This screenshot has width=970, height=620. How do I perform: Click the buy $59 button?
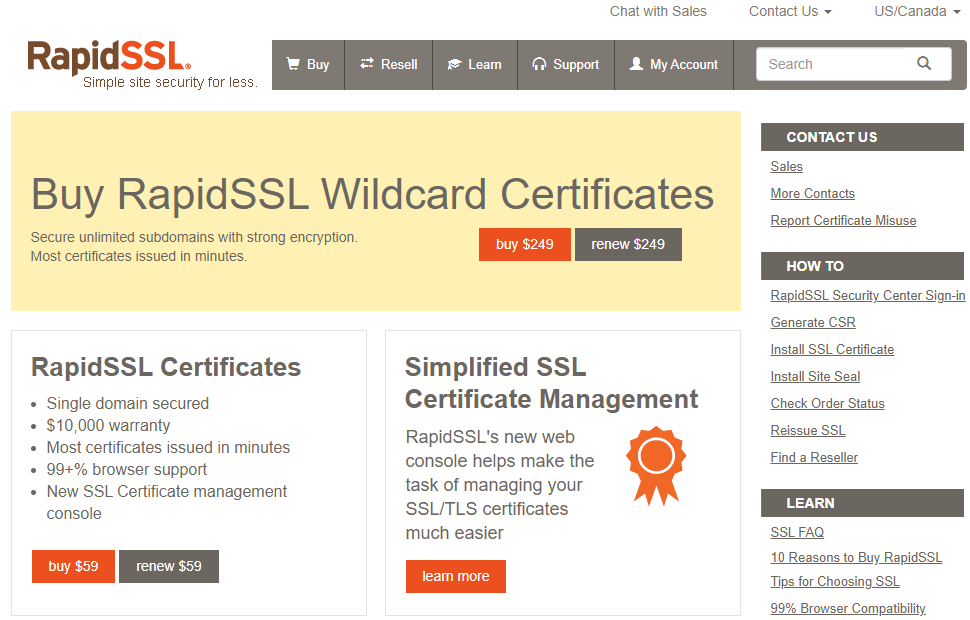click(73, 566)
